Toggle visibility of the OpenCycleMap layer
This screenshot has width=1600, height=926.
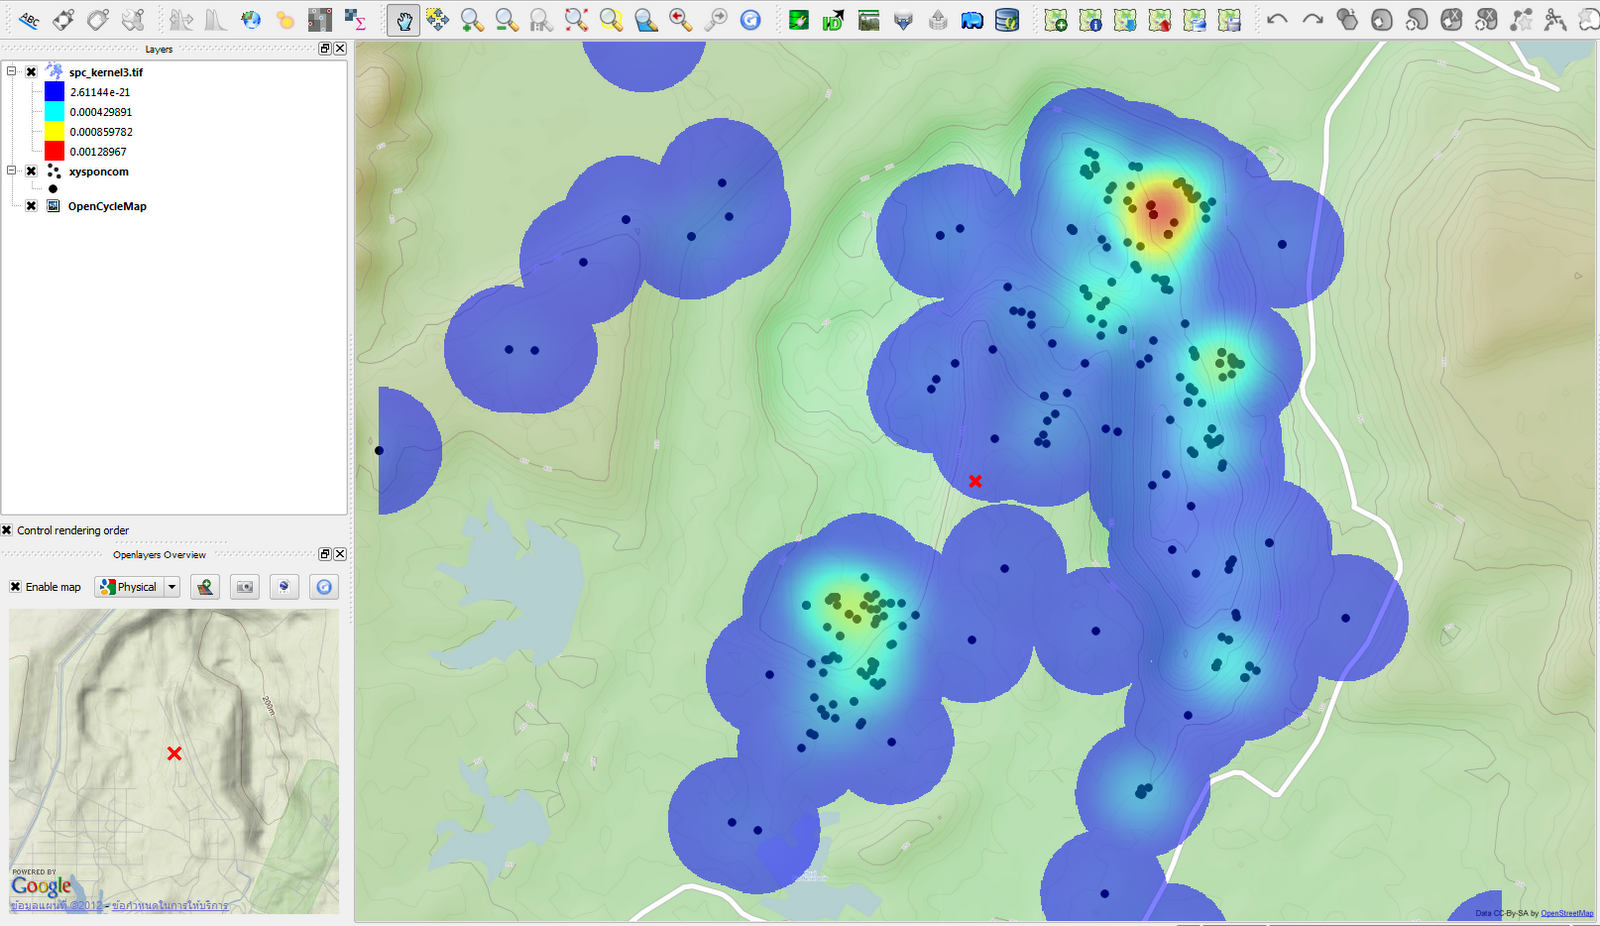(x=30, y=206)
